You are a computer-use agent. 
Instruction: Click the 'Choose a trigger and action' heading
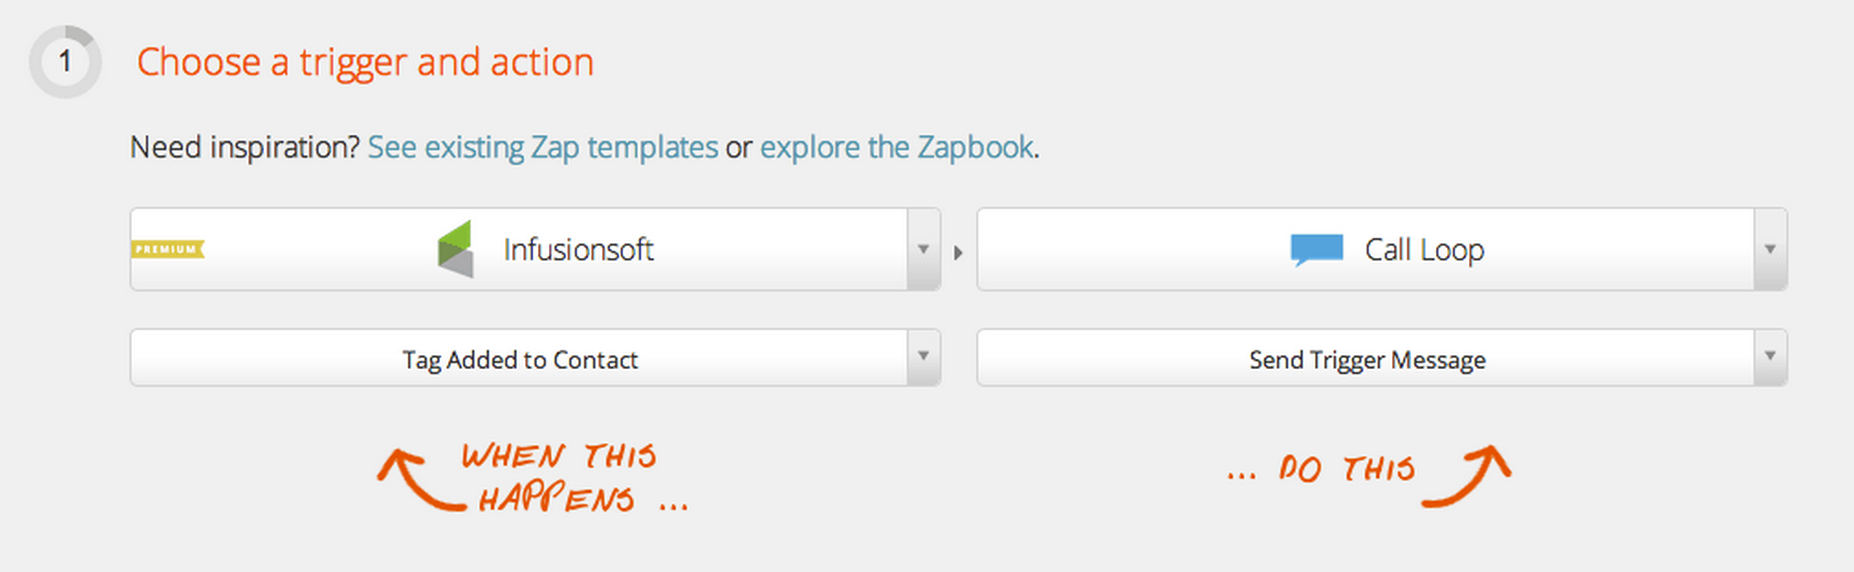(x=365, y=62)
